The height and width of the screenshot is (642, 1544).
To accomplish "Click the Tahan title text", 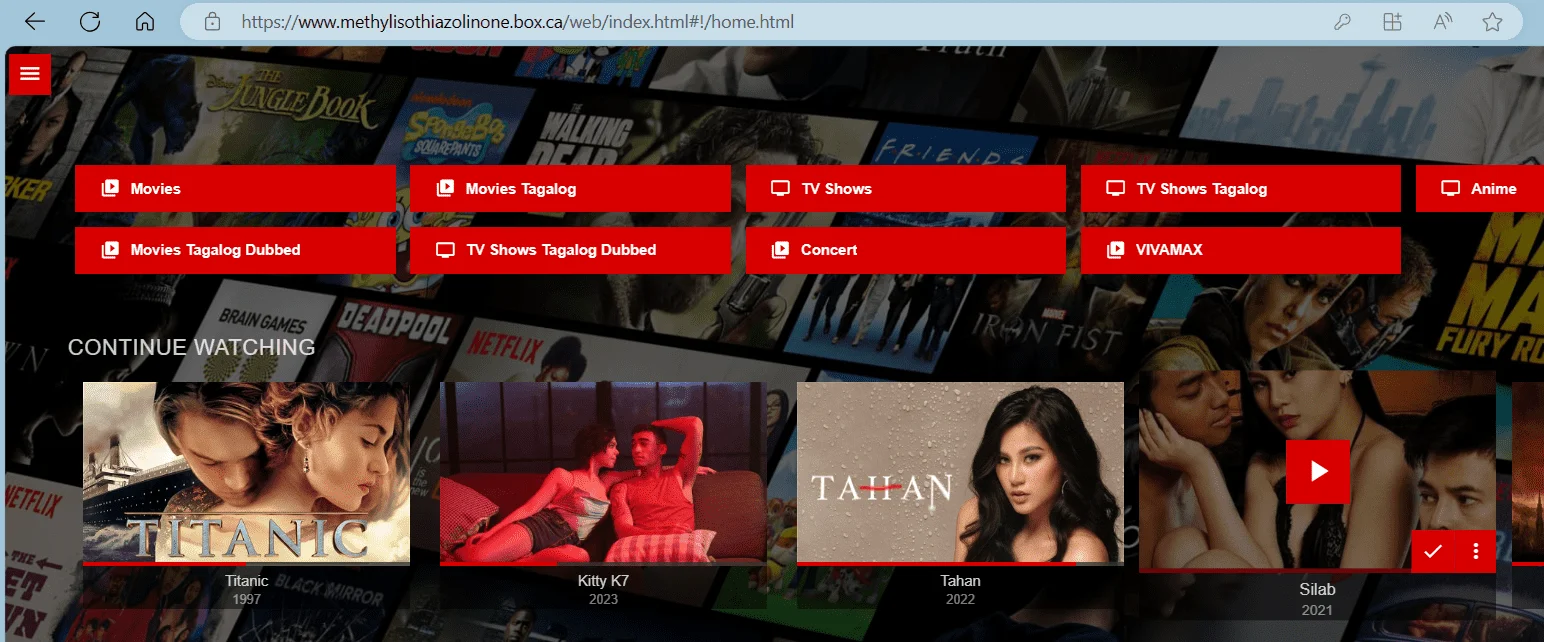I will (960, 581).
